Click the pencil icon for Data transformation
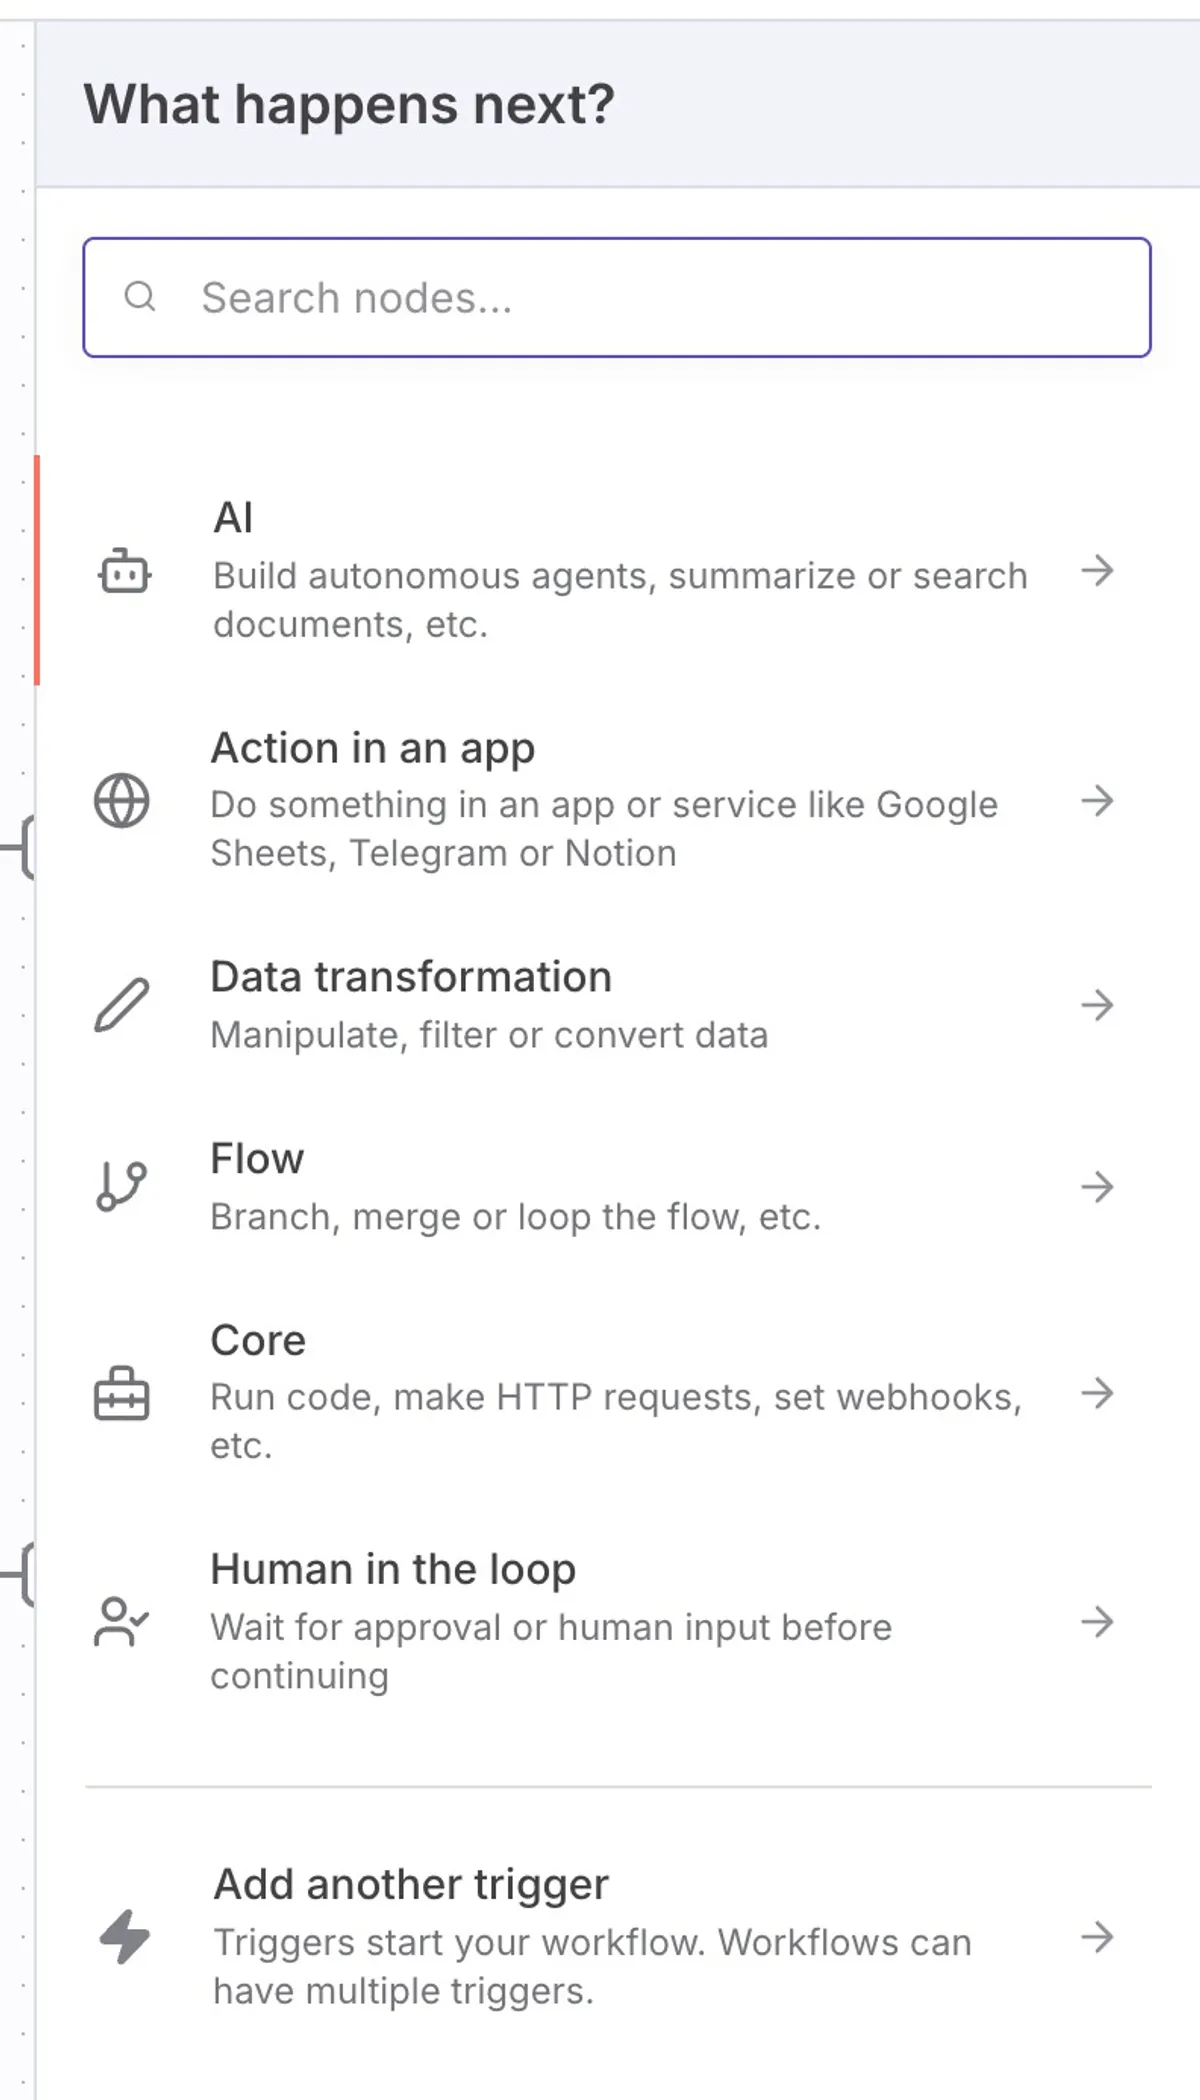Viewport: 1200px width, 2100px height. pos(122,1005)
